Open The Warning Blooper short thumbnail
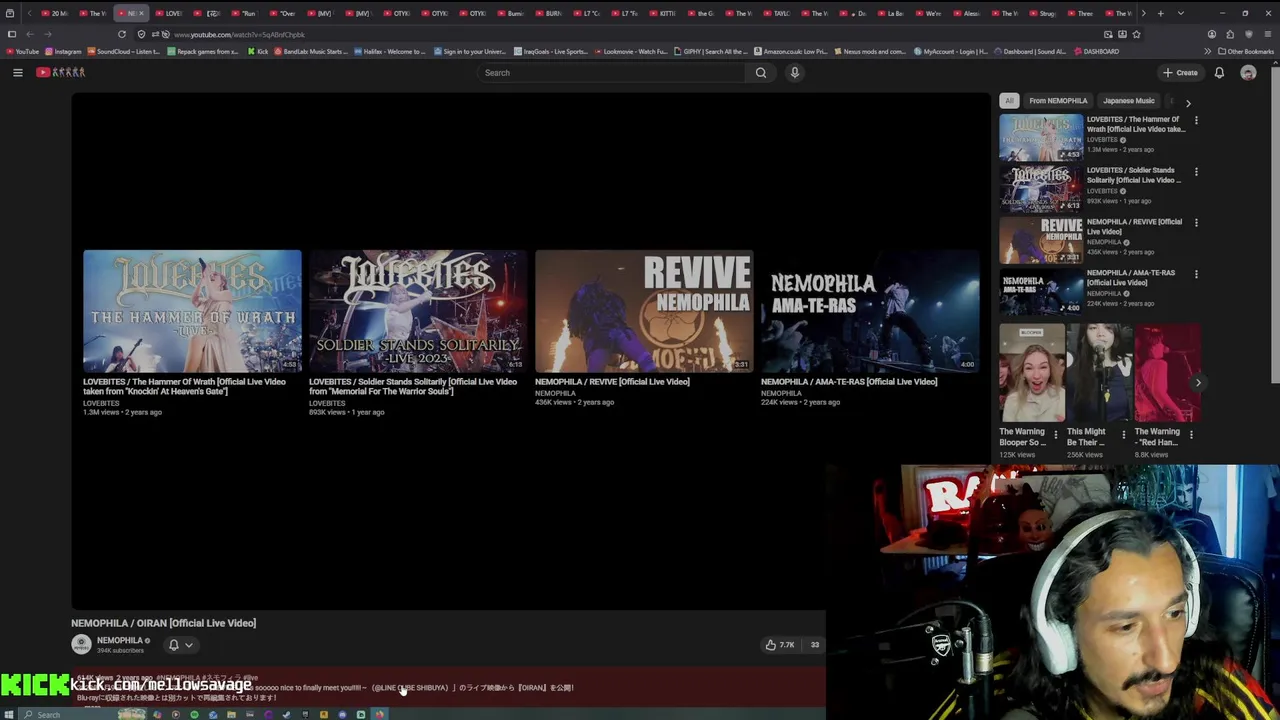Image resolution: width=1280 pixels, height=720 pixels. (x=1032, y=372)
